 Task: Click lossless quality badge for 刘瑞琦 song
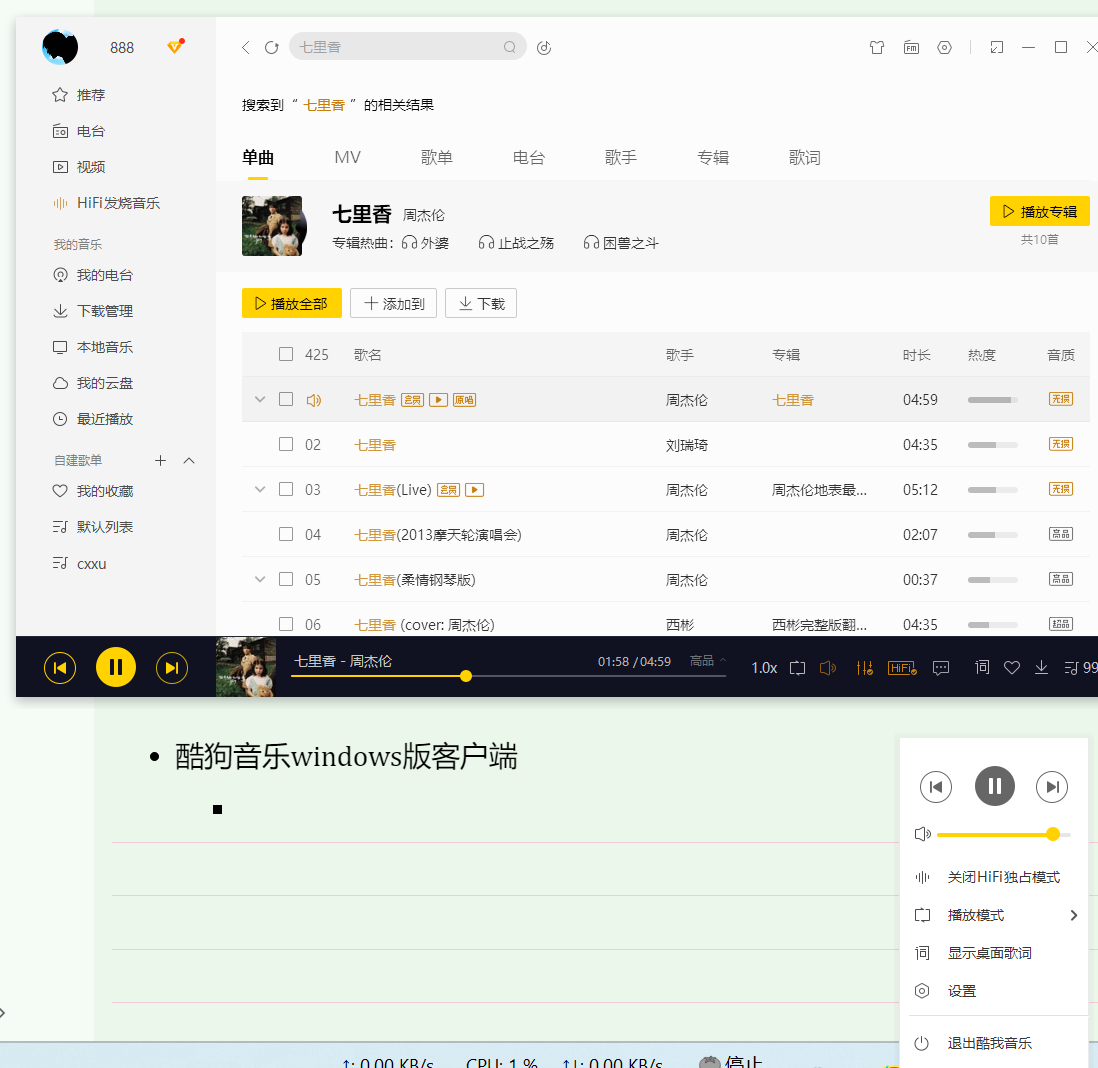pos(1061,444)
